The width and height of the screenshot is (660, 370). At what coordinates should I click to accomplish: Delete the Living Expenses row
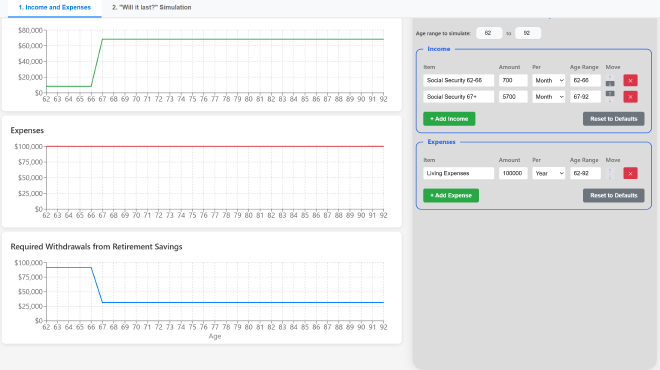(x=630, y=173)
